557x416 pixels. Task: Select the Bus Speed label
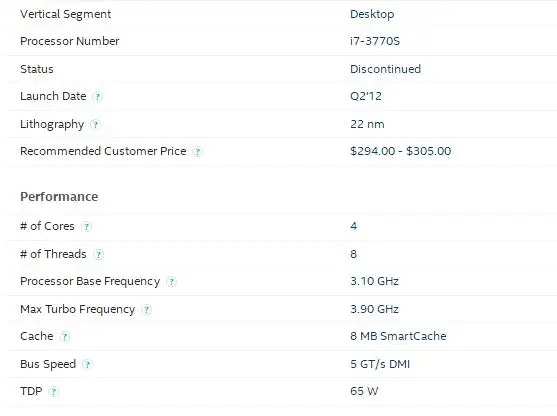pyautogui.click(x=48, y=364)
